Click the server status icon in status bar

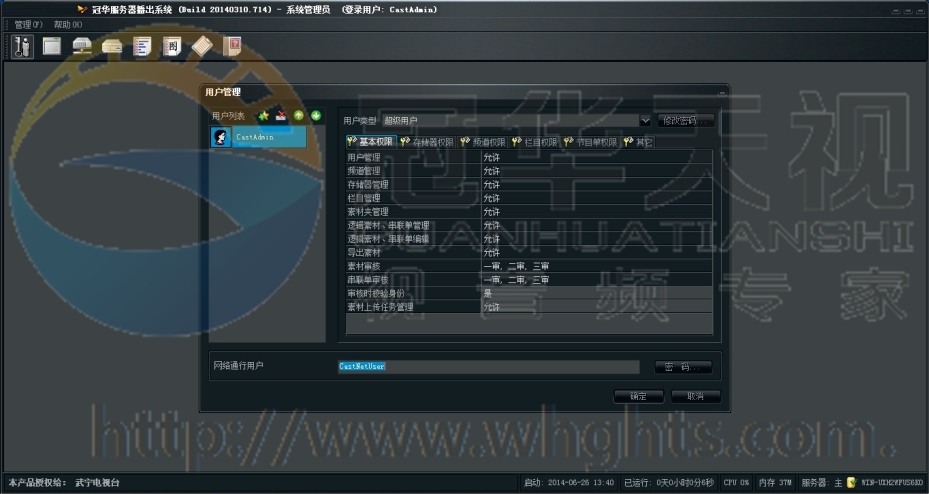(851, 483)
